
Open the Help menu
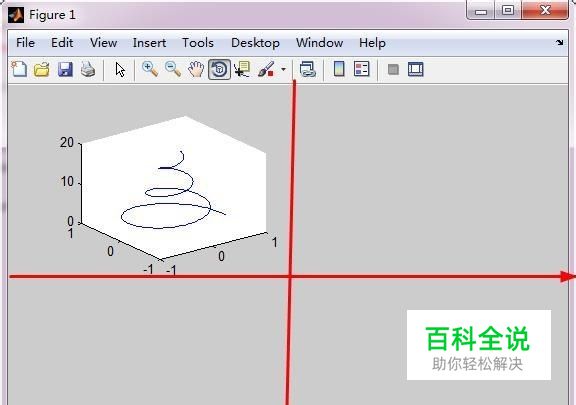point(372,43)
